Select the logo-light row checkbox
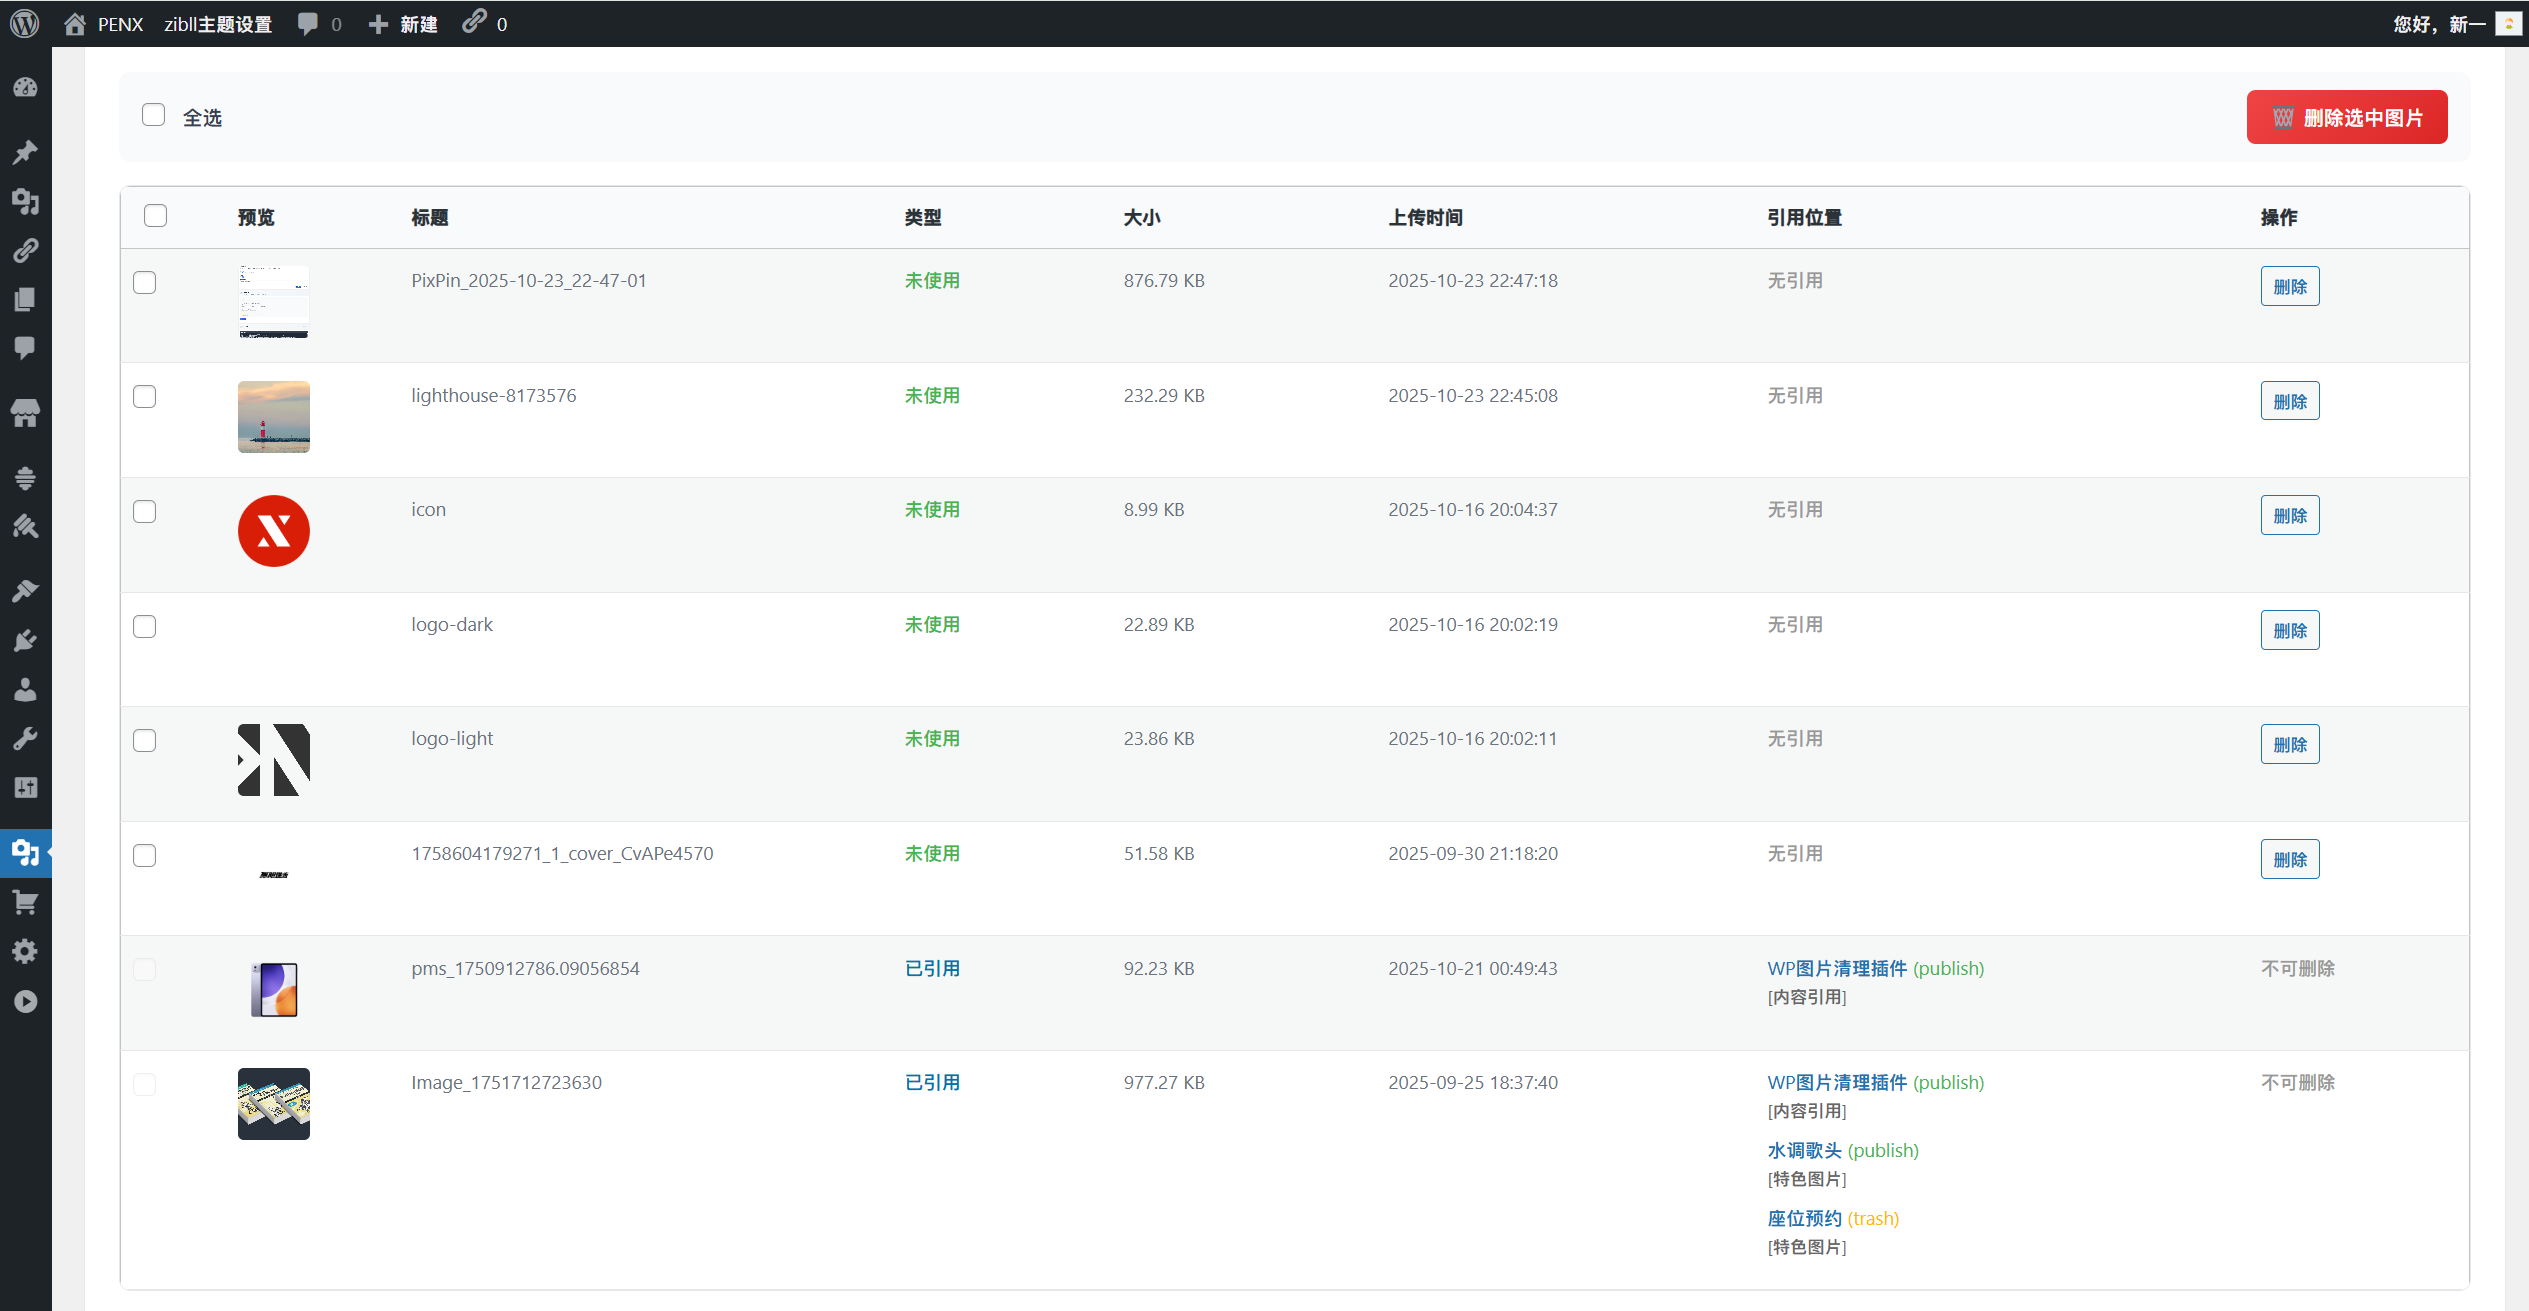 click(145, 740)
